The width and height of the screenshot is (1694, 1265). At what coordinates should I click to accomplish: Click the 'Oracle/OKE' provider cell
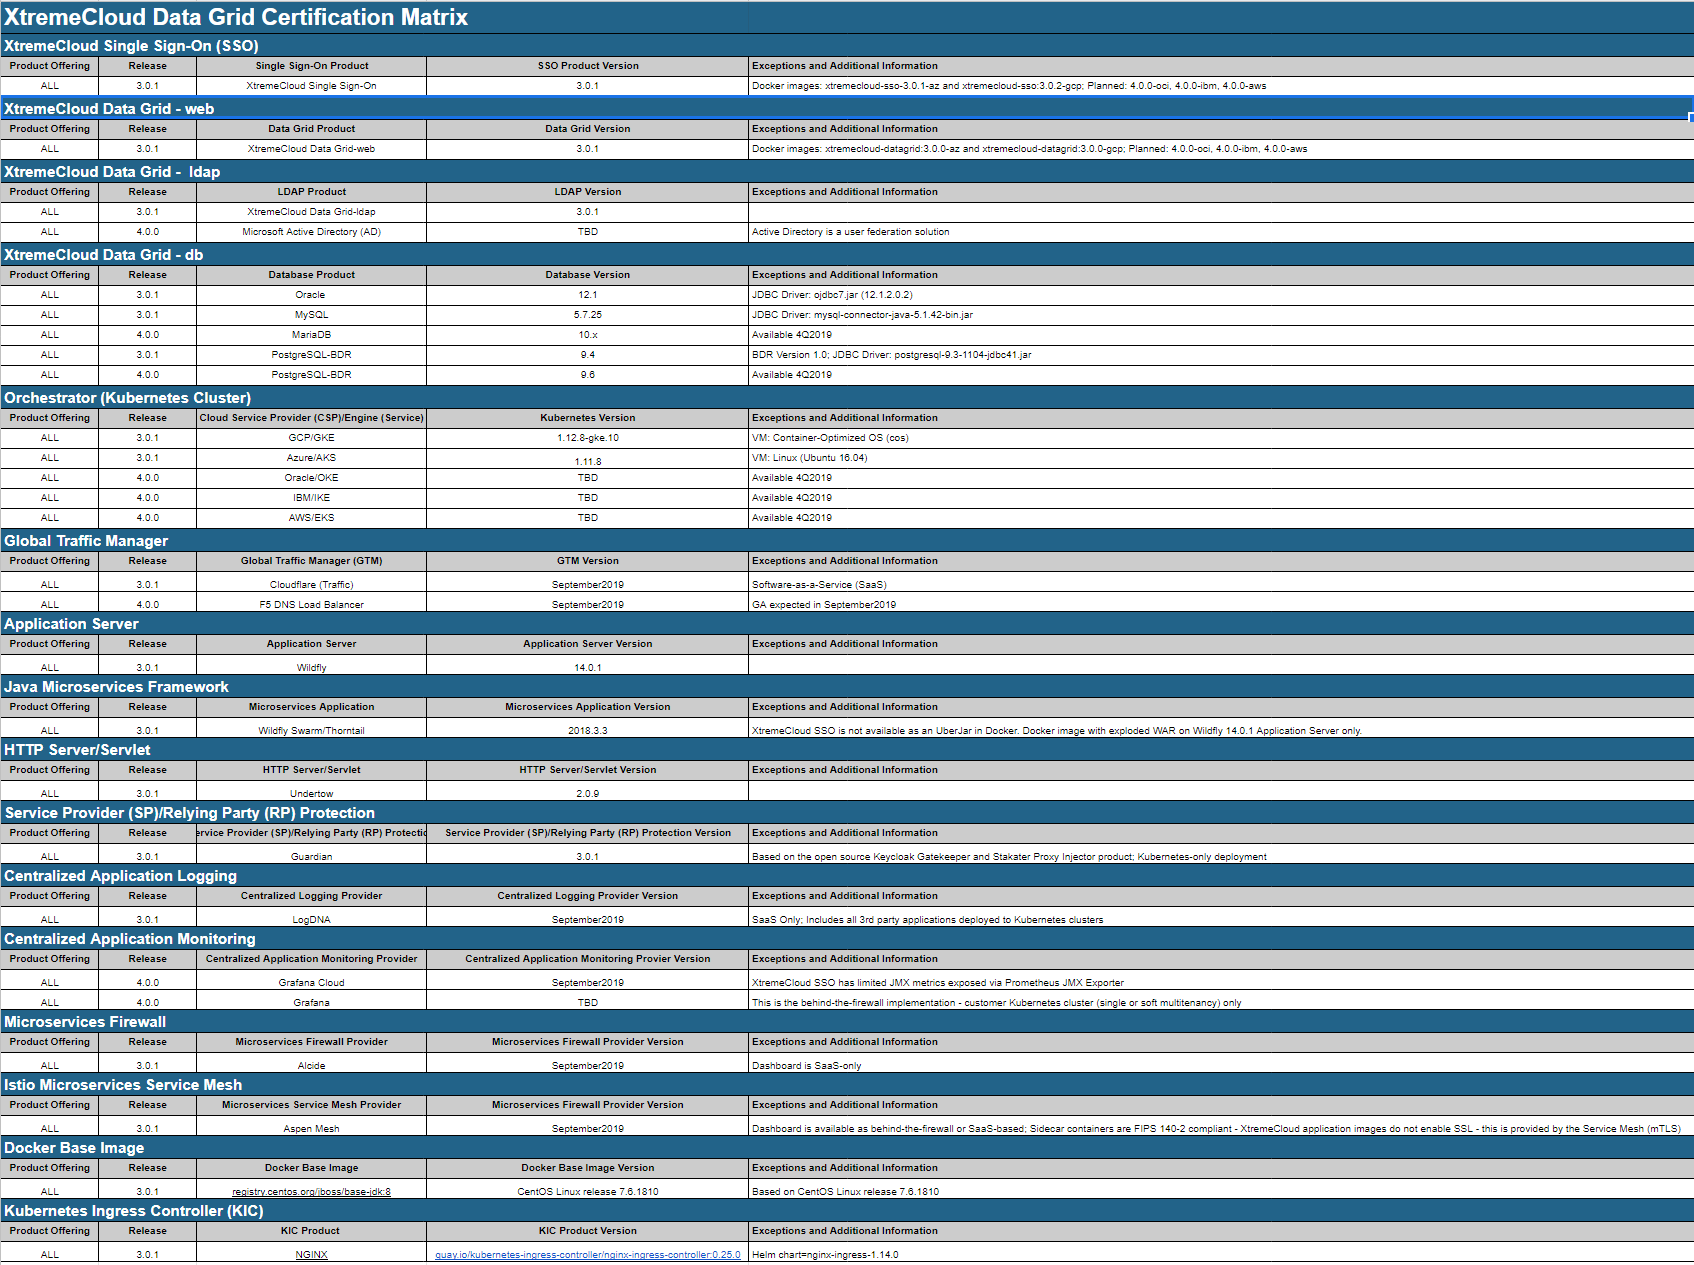(311, 478)
